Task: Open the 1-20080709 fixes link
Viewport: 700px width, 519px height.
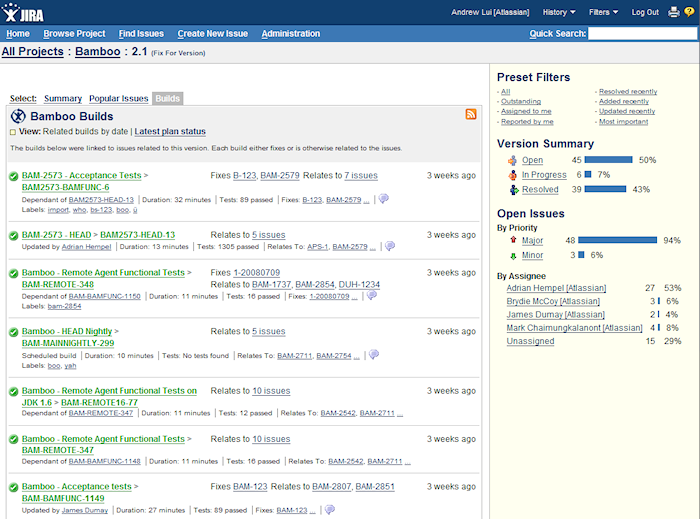Action: tap(257, 273)
